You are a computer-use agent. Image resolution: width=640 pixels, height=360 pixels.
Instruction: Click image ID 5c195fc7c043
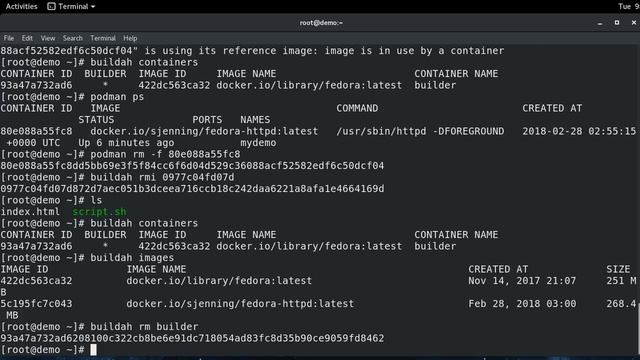click(x=36, y=304)
